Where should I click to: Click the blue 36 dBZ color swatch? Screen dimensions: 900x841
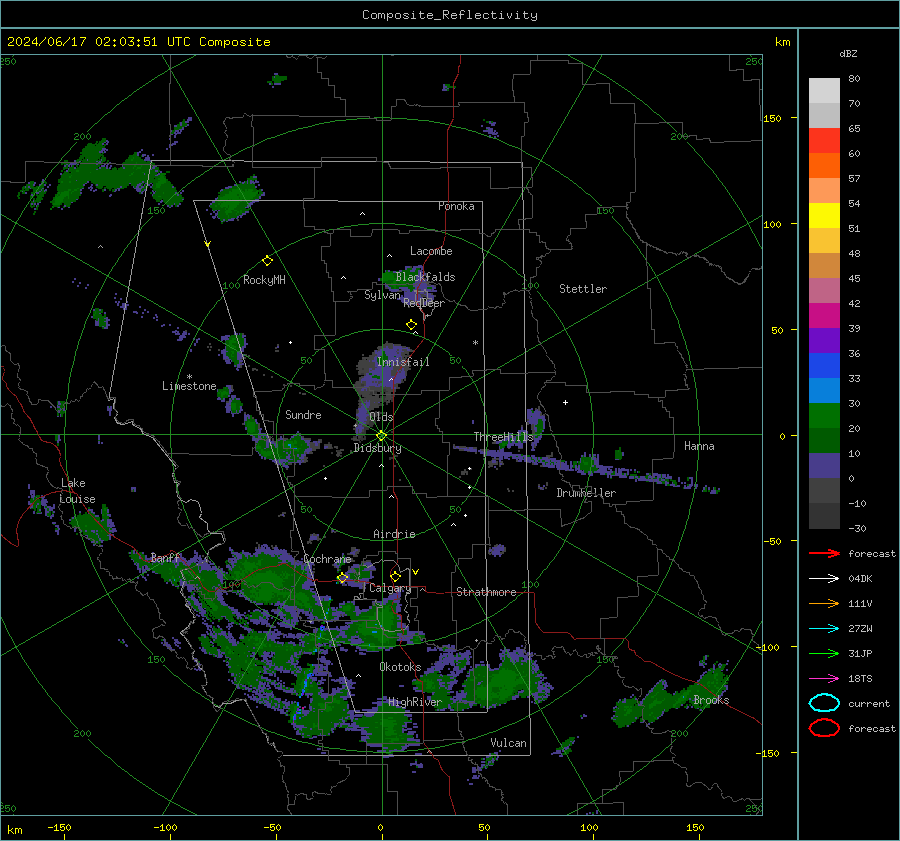824,365
